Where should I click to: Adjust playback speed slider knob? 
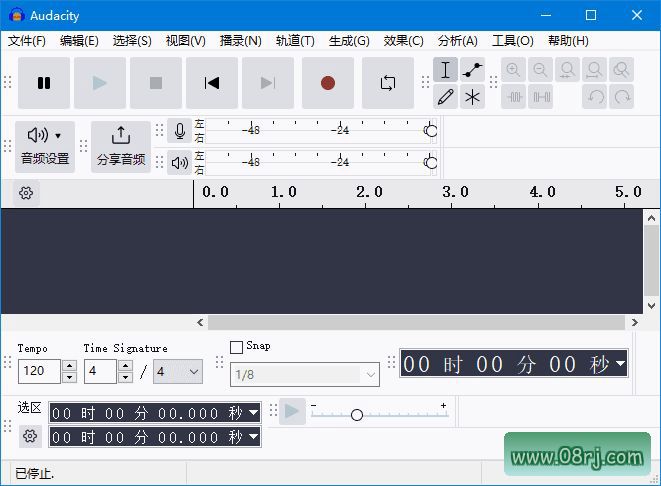pos(357,415)
